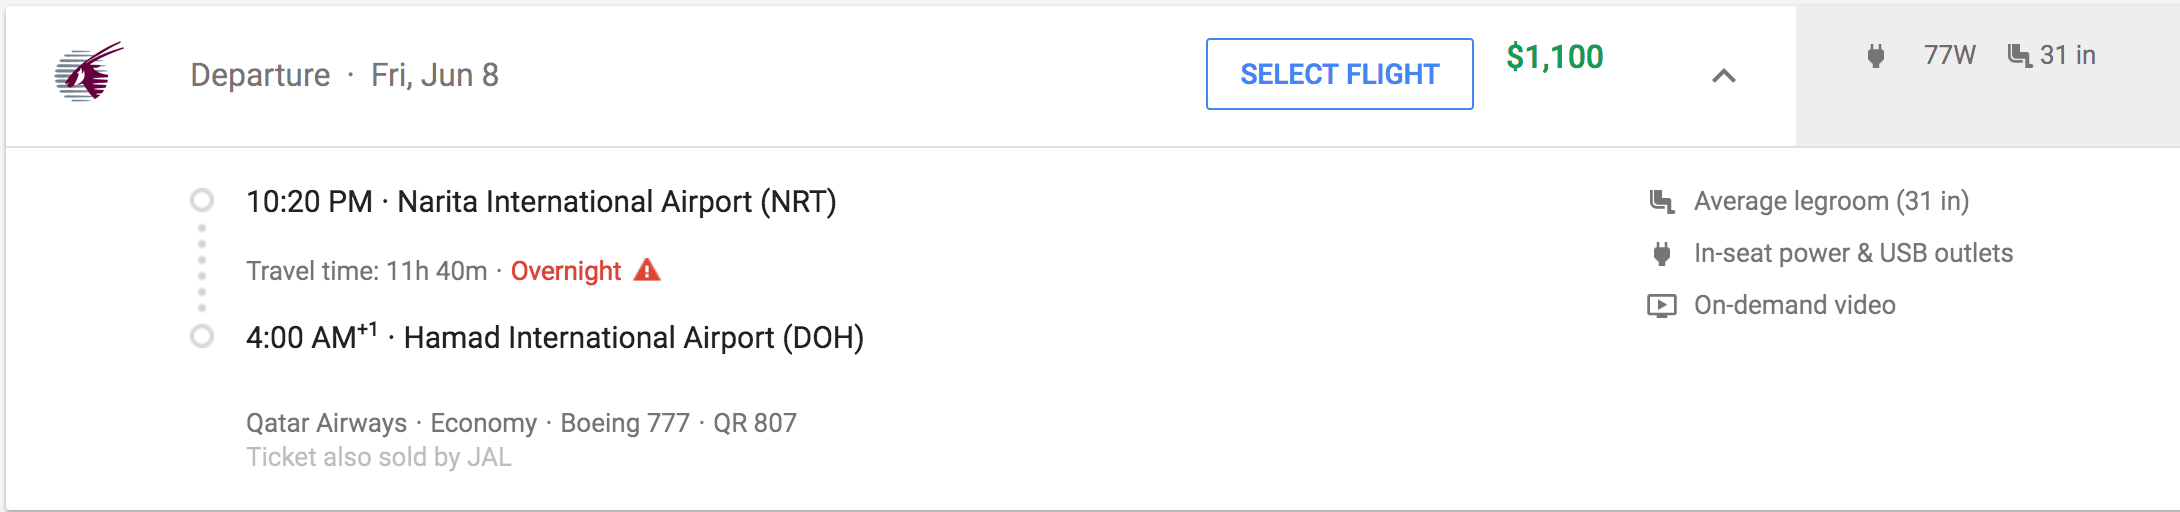Viewport: 2180px width, 512px height.
Task: Click "Ticket also sold by JAL" text
Action: coord(379,457)
